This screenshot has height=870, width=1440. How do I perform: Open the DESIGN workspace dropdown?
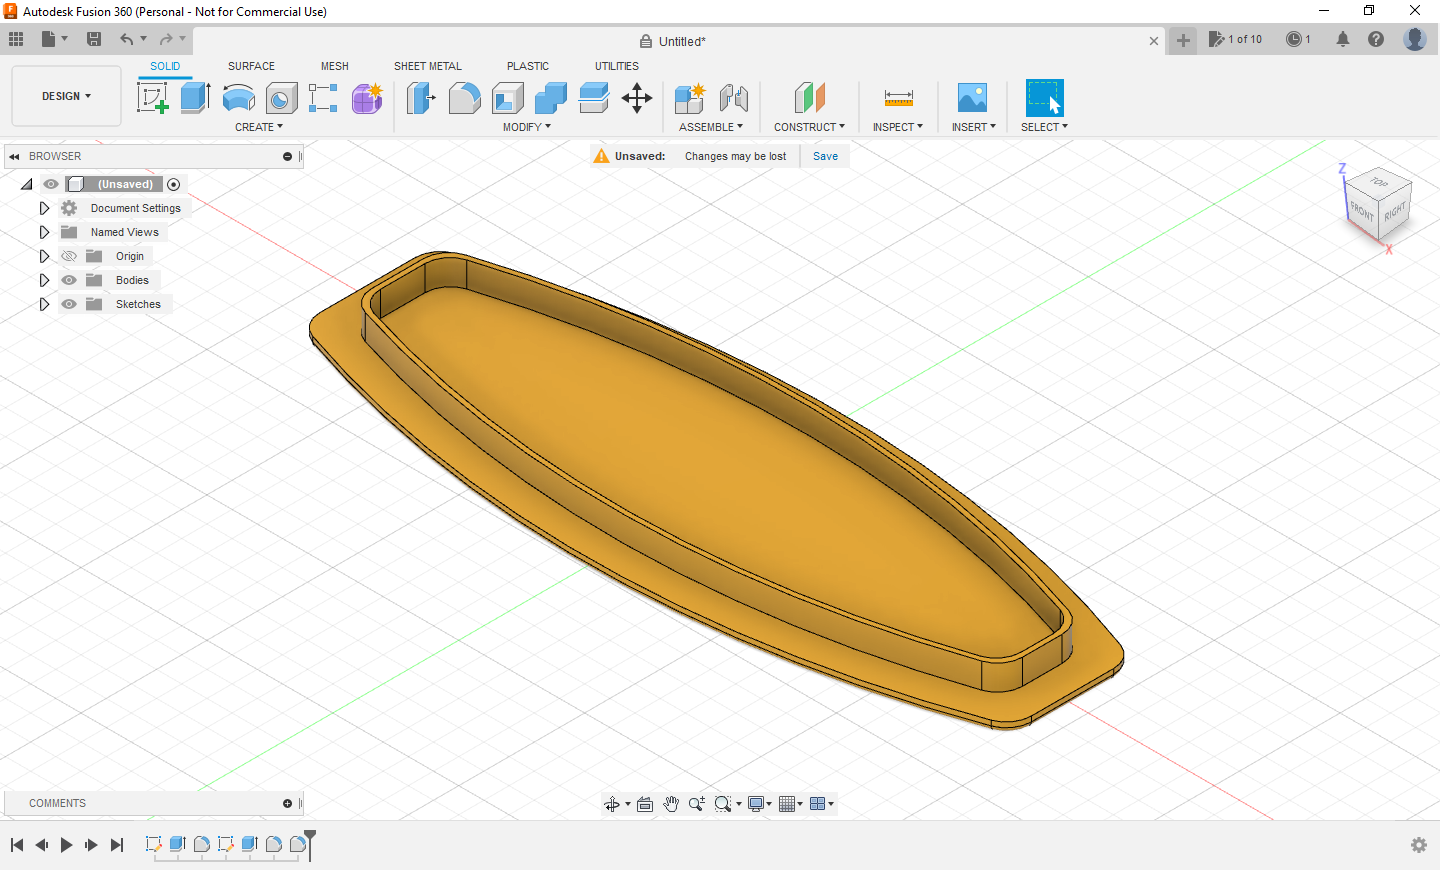[x=66, y=96]
